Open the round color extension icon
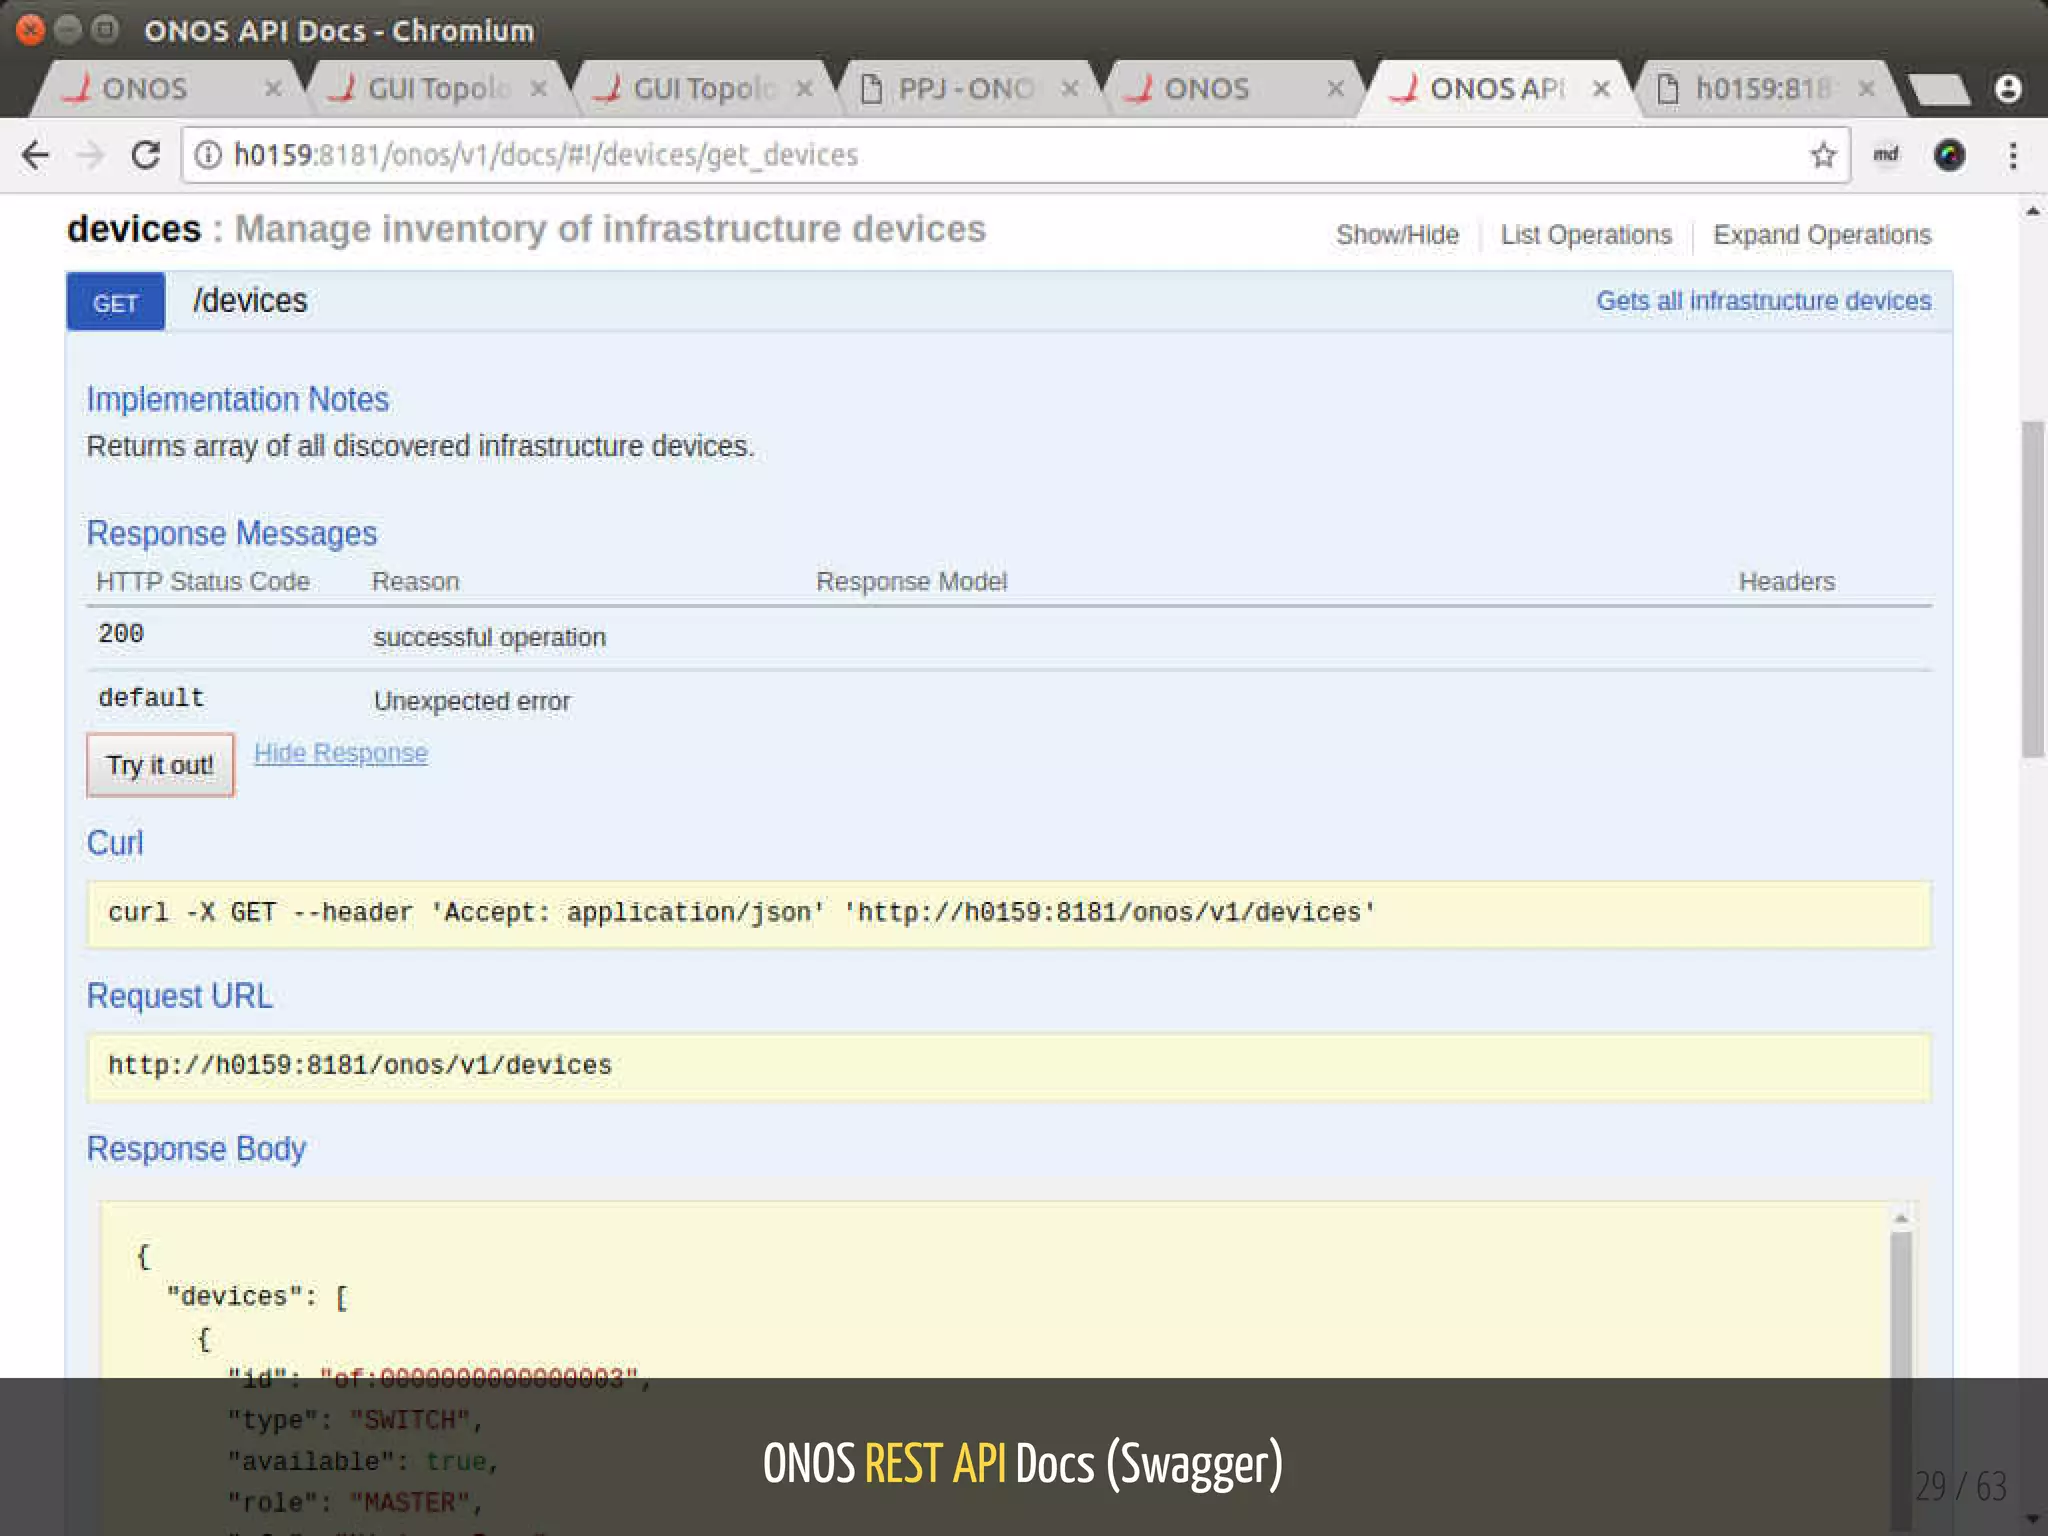The width and height of the screenshot is (2048, 1536). (x=1949, y=155)
